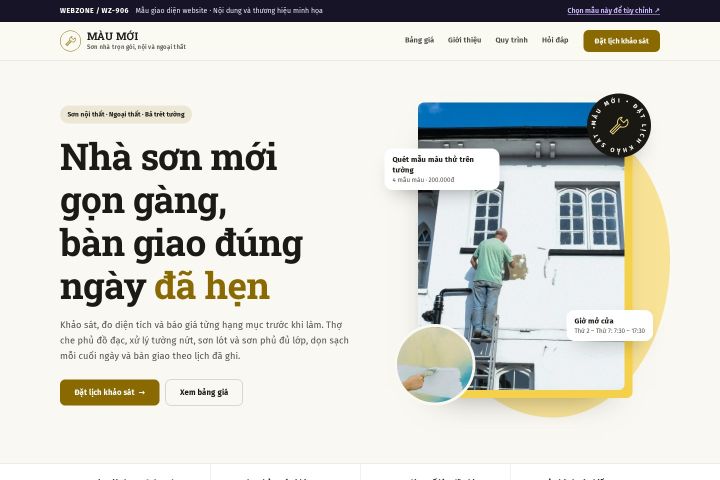Click the Màu Mới wrench logo icon

pyautogui.click(x=70, y=41)
